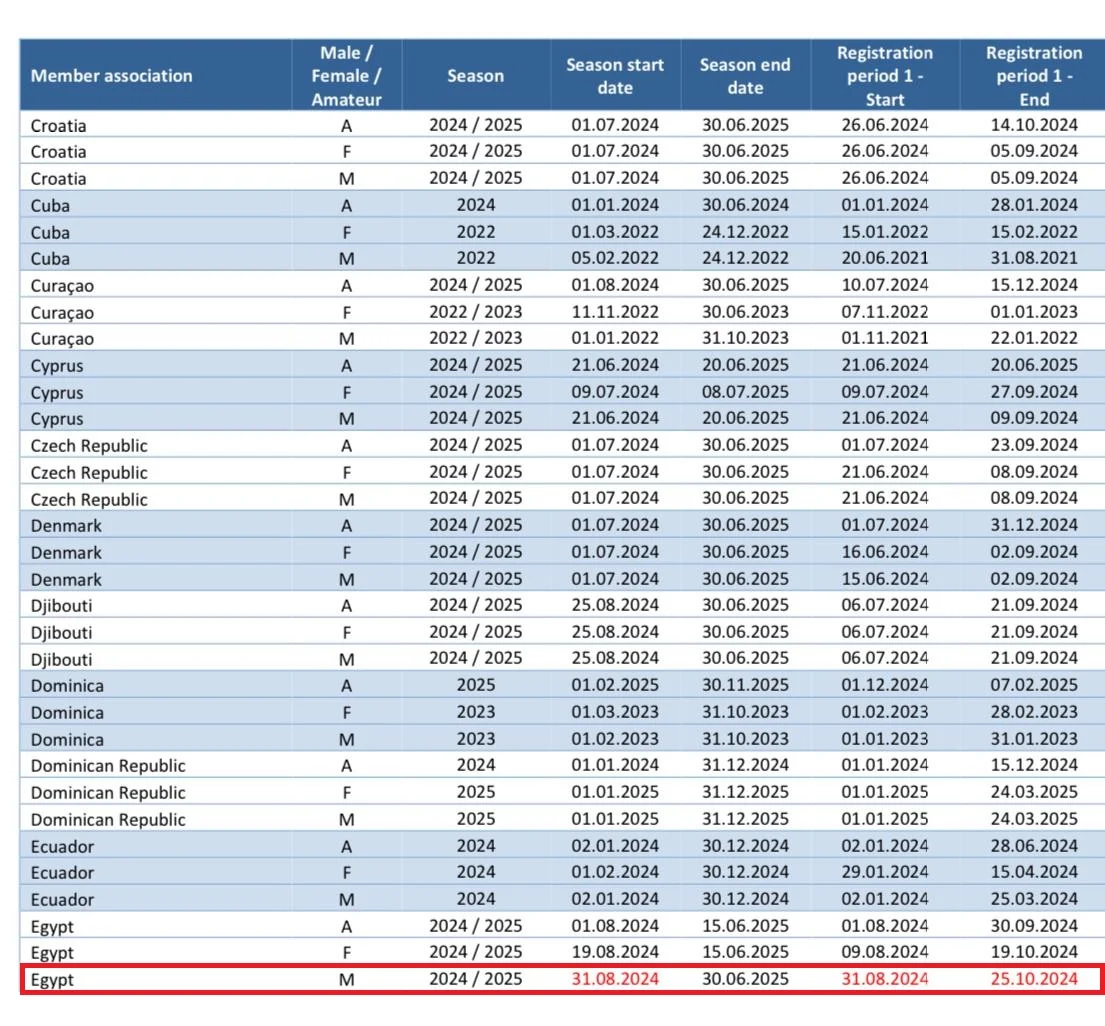1105x1026 pixels.
Task: Select Dominican Republic's 15.12.2024 end date
Action: tap(1034, 765)
